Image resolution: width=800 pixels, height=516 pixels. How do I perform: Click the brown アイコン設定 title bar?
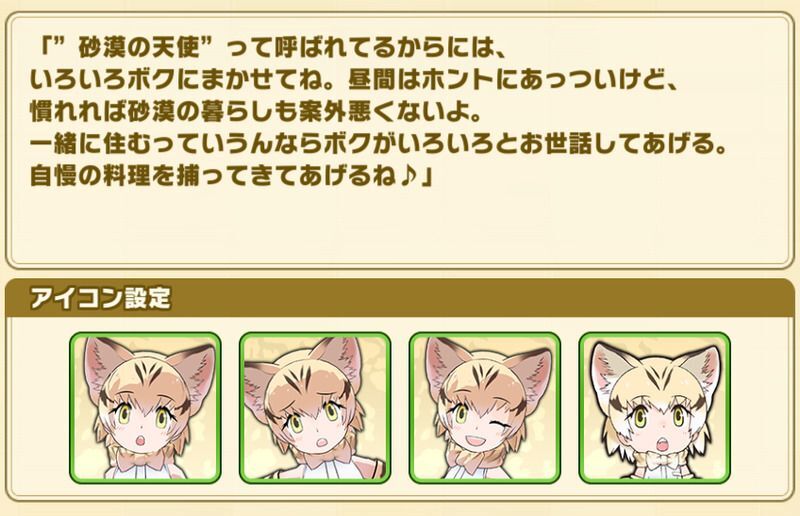[400, 298]
